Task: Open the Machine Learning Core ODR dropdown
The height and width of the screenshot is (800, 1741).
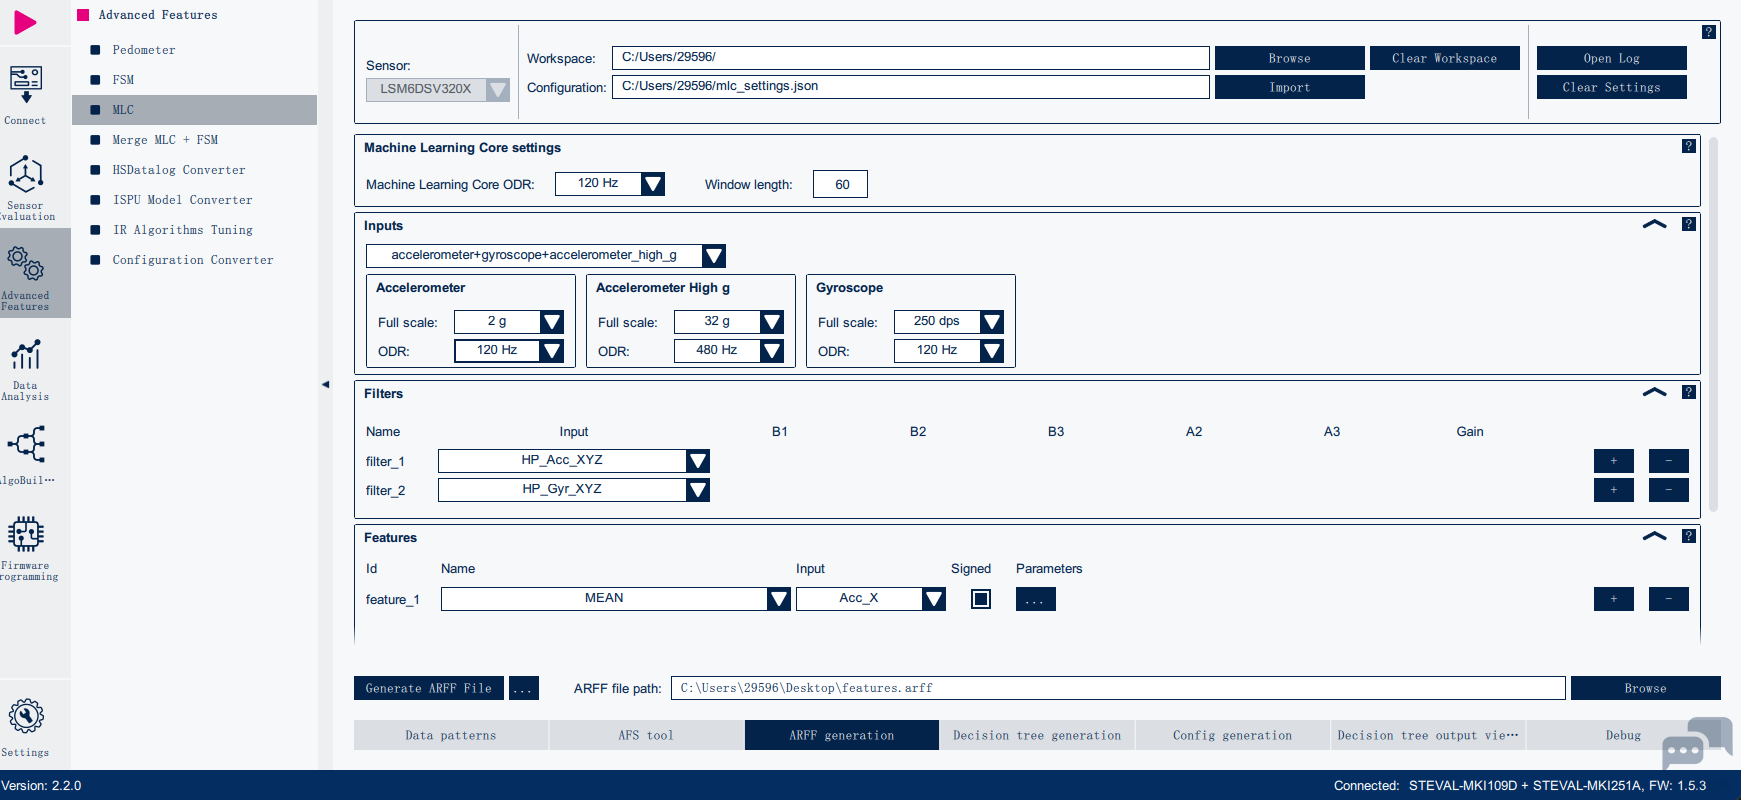Action: point(653,184)
